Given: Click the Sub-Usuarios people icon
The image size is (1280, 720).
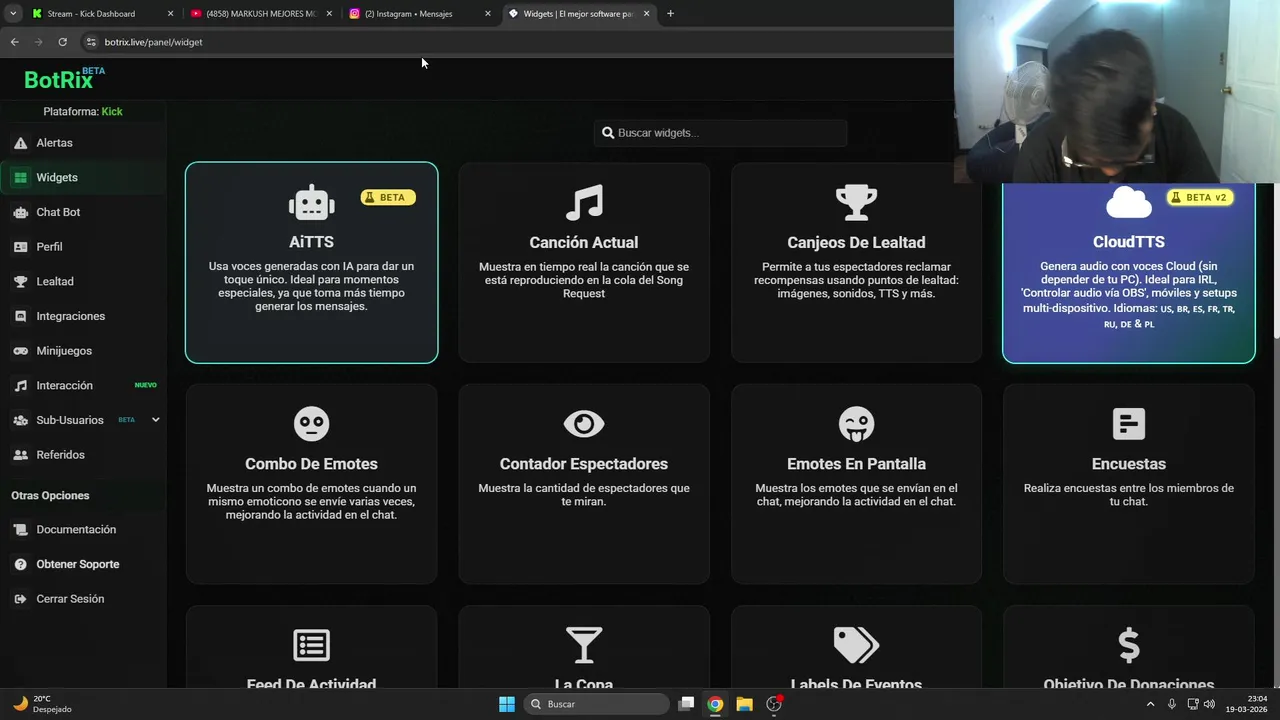Looking at the screenshot, I should [x=20, y=420].
